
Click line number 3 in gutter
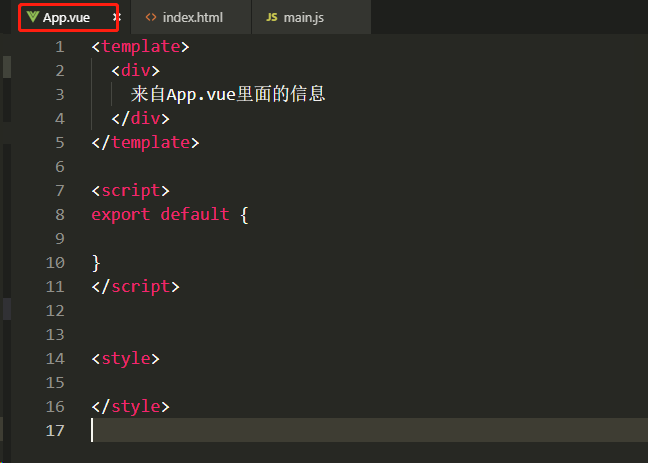tap(60, 95)
